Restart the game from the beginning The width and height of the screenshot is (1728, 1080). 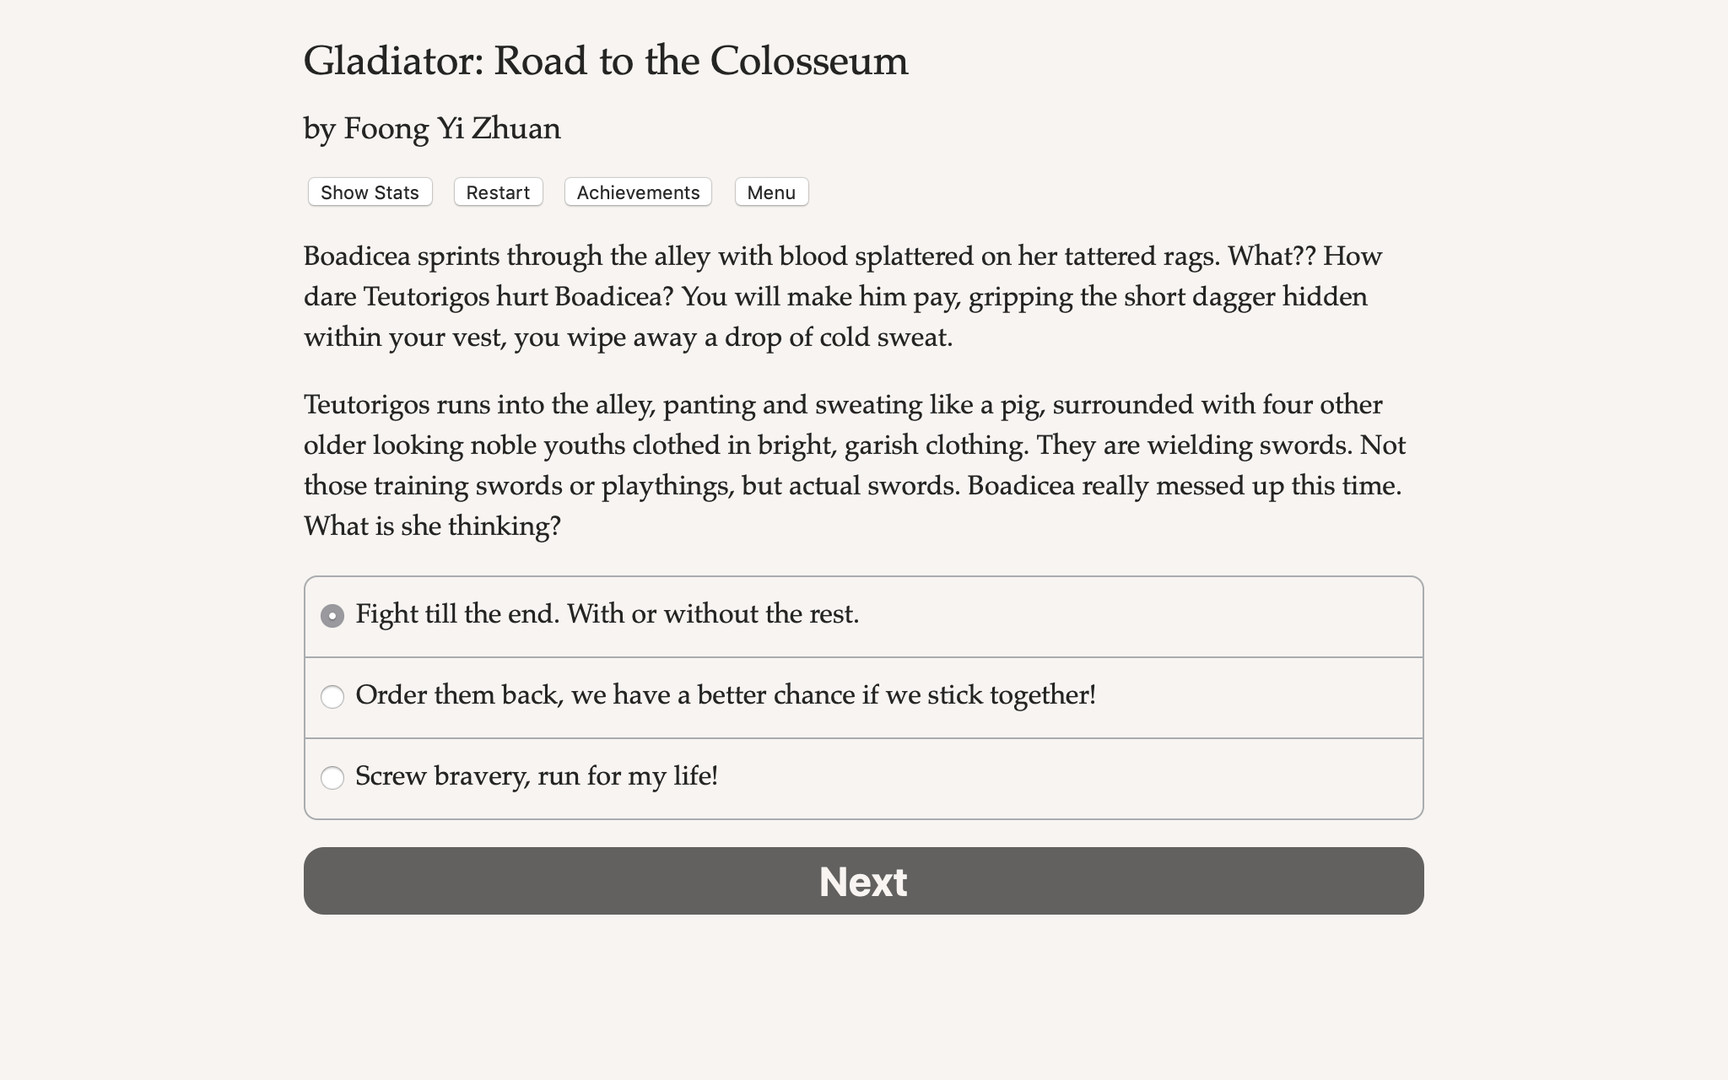pyautogui.click(x=497, y=192)
